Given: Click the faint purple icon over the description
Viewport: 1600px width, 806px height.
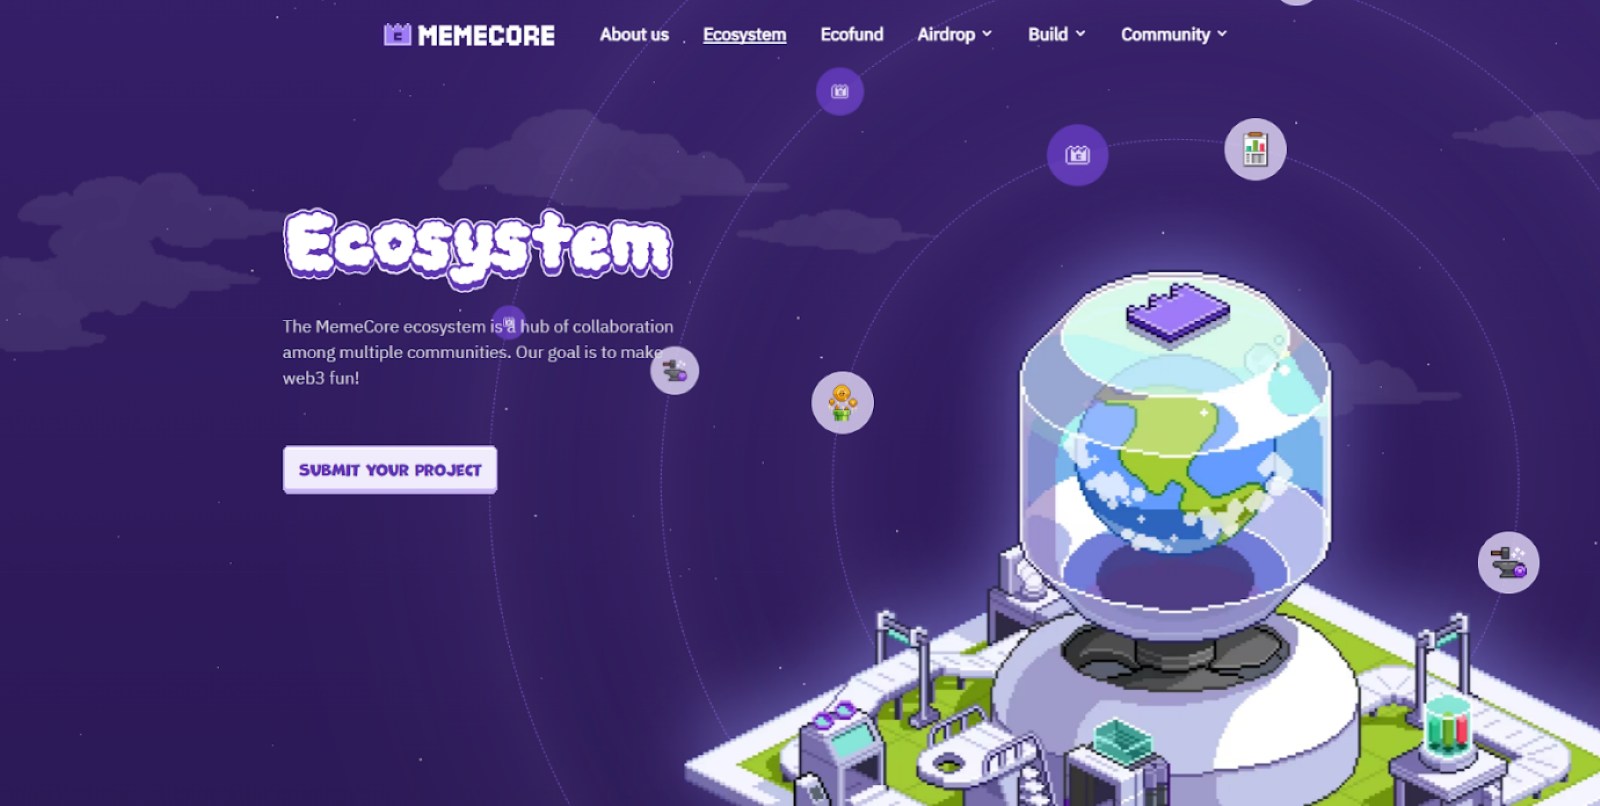Looking at the screenshot, I should (508, 322).
